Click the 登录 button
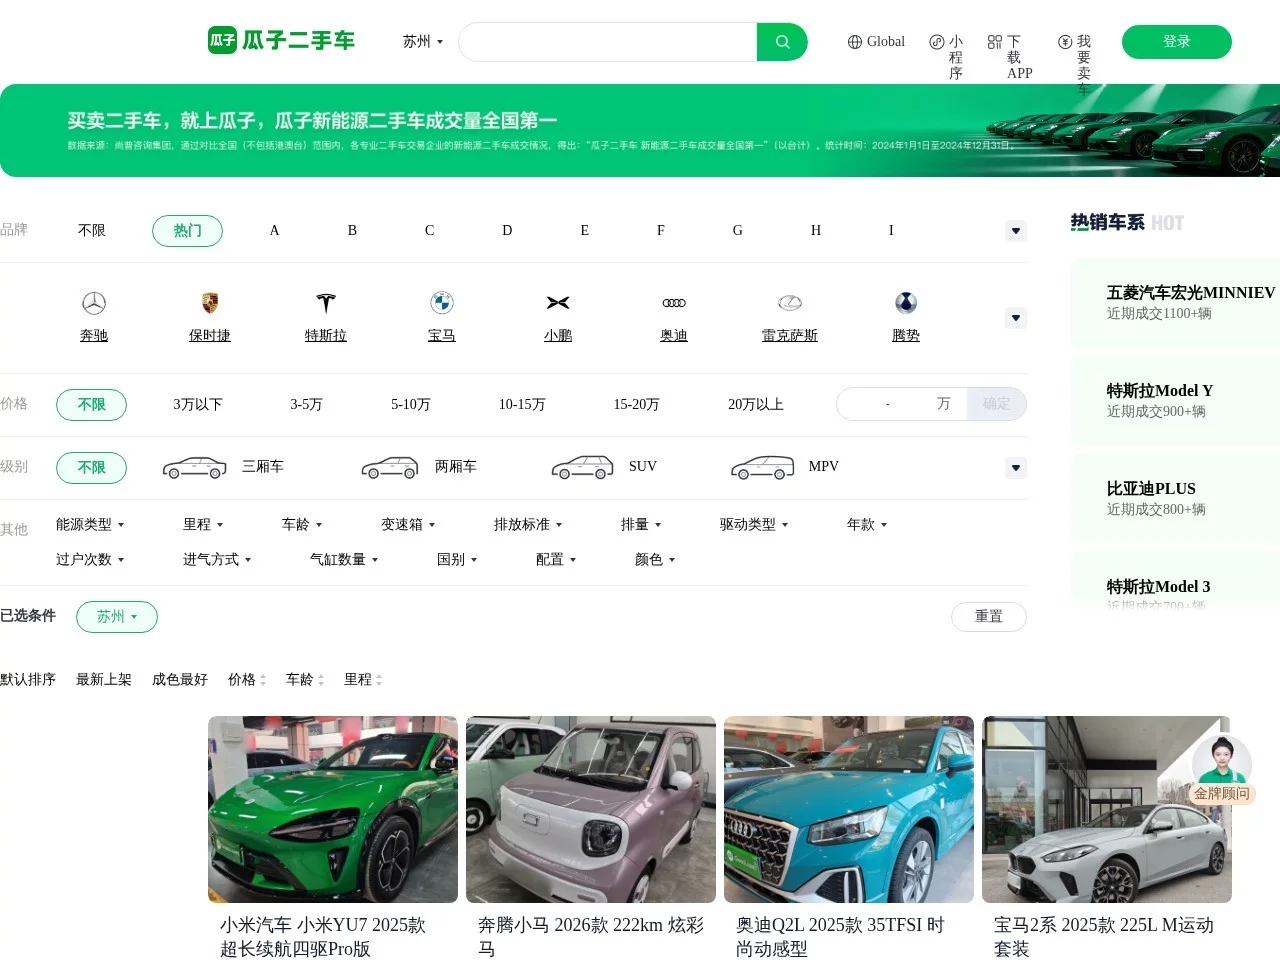 [1176, 42]
